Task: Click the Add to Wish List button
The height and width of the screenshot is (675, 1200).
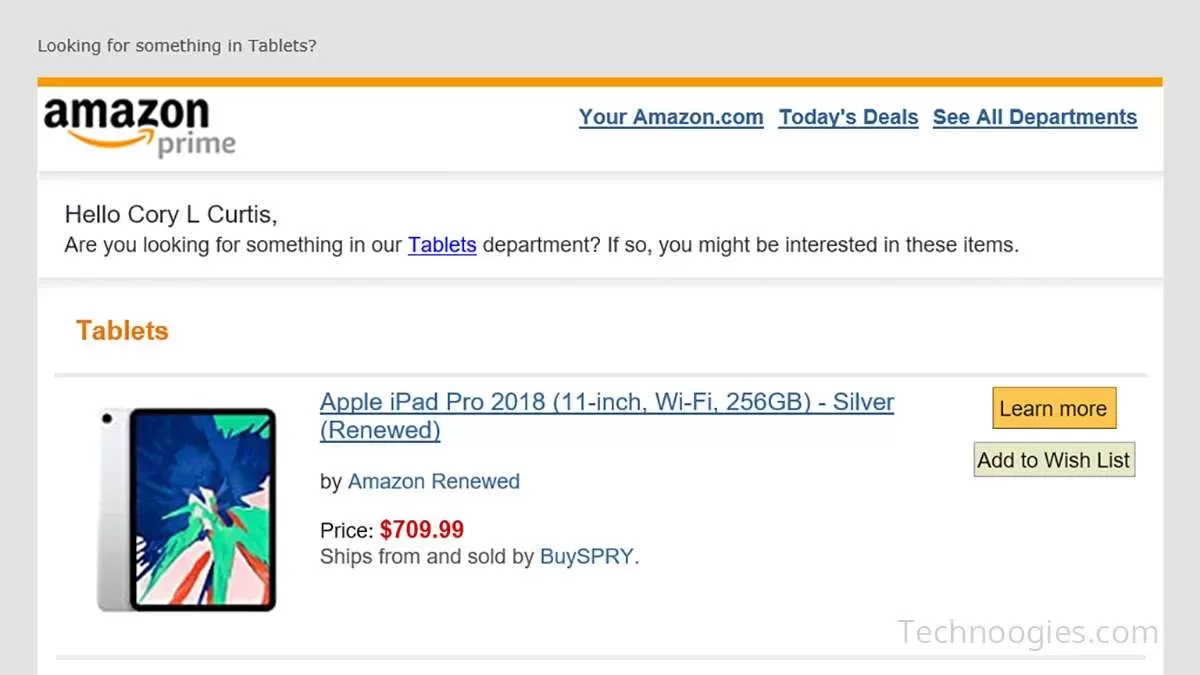Action: click(x=1053, y=459)
